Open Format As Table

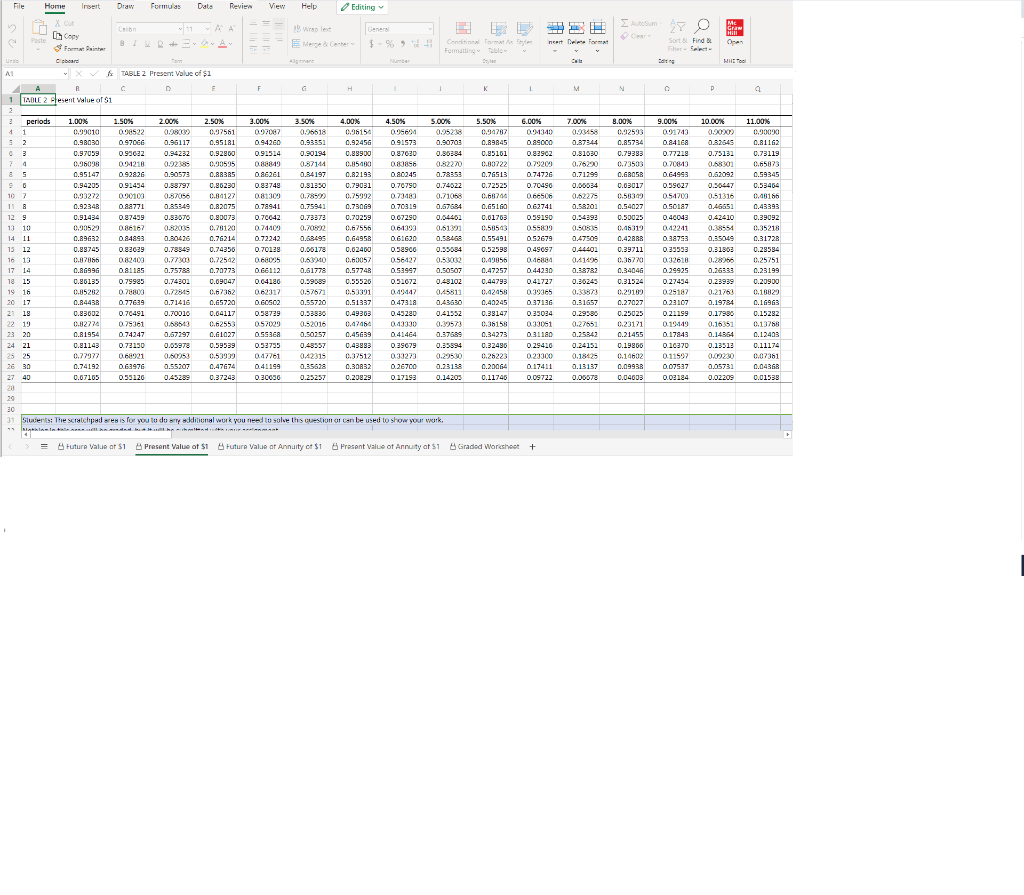[x=498, y=37]
